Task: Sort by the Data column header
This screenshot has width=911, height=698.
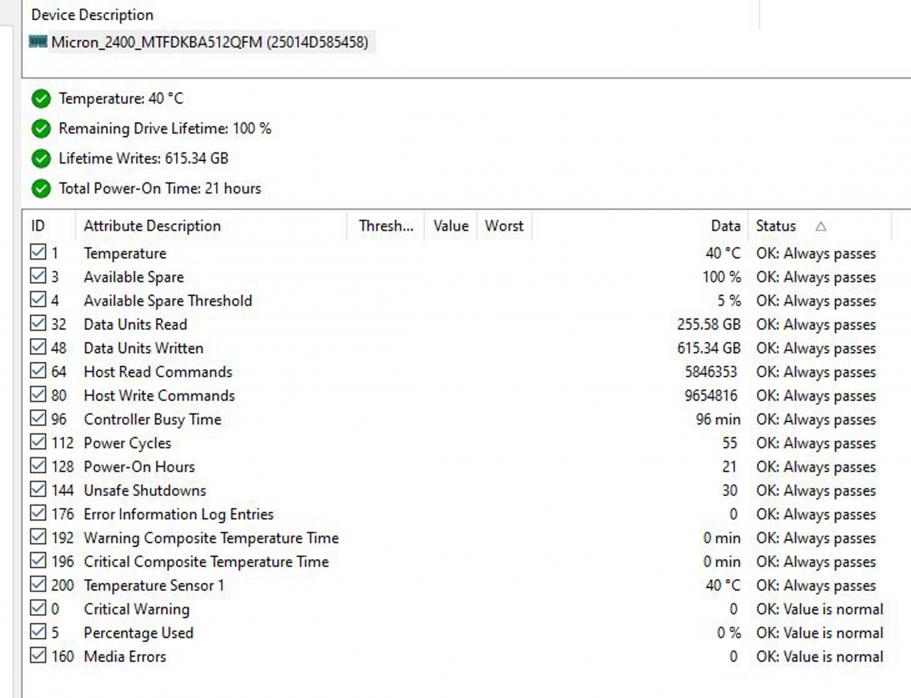Action: tap(725, 226)
